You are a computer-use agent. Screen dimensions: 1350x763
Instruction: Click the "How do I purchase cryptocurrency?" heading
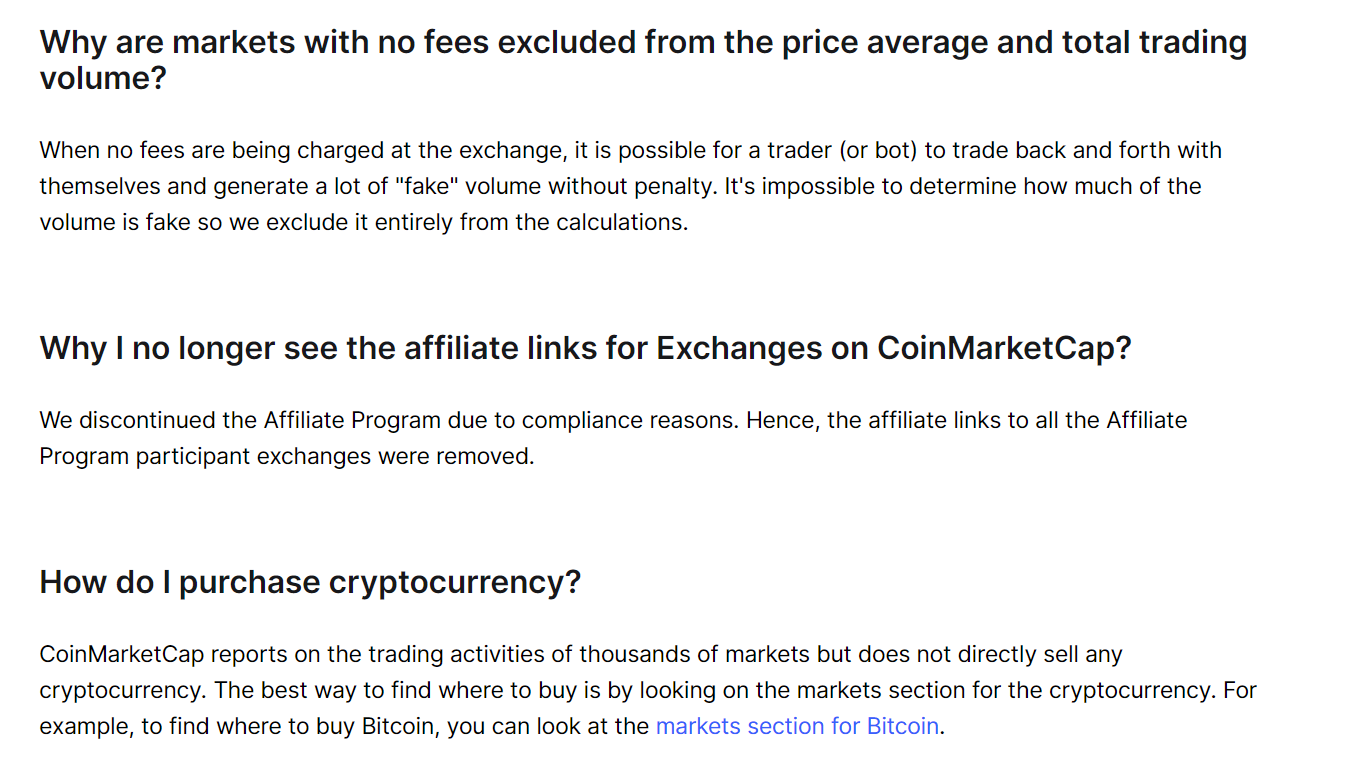[310, 582]
